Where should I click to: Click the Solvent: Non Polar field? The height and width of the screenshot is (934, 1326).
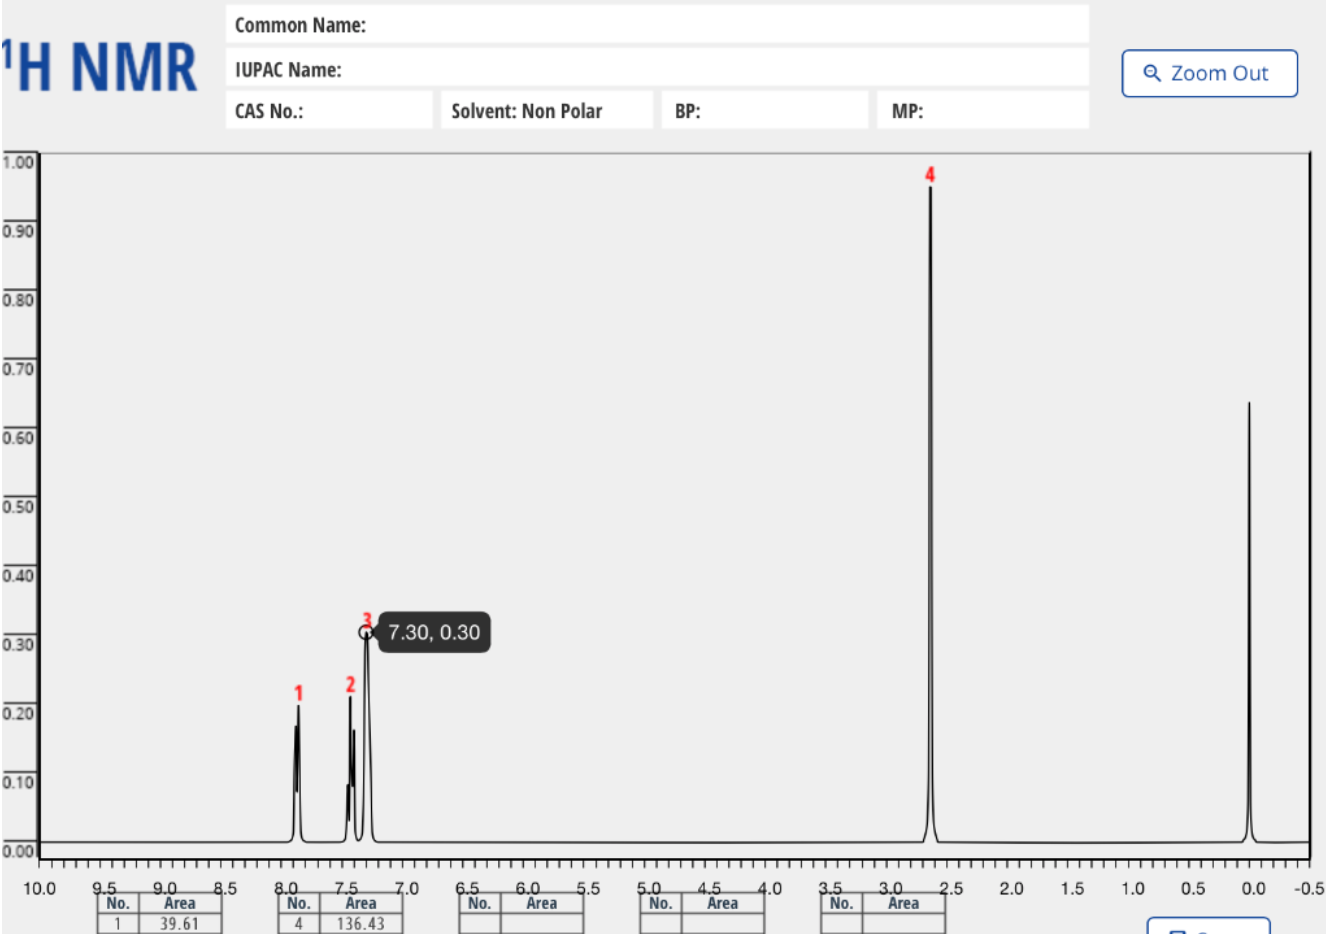pyautogui.click(x=547, y=110)
